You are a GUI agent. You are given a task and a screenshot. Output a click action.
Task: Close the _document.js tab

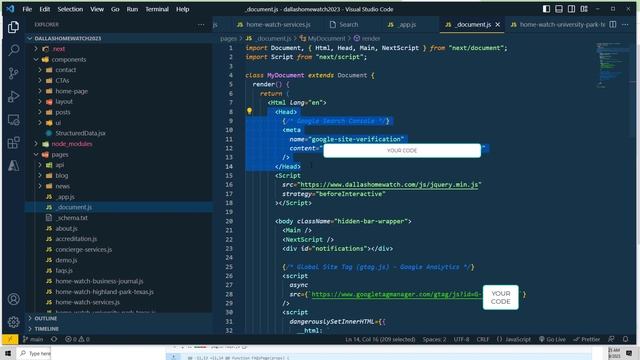click(x=498, y=24)
